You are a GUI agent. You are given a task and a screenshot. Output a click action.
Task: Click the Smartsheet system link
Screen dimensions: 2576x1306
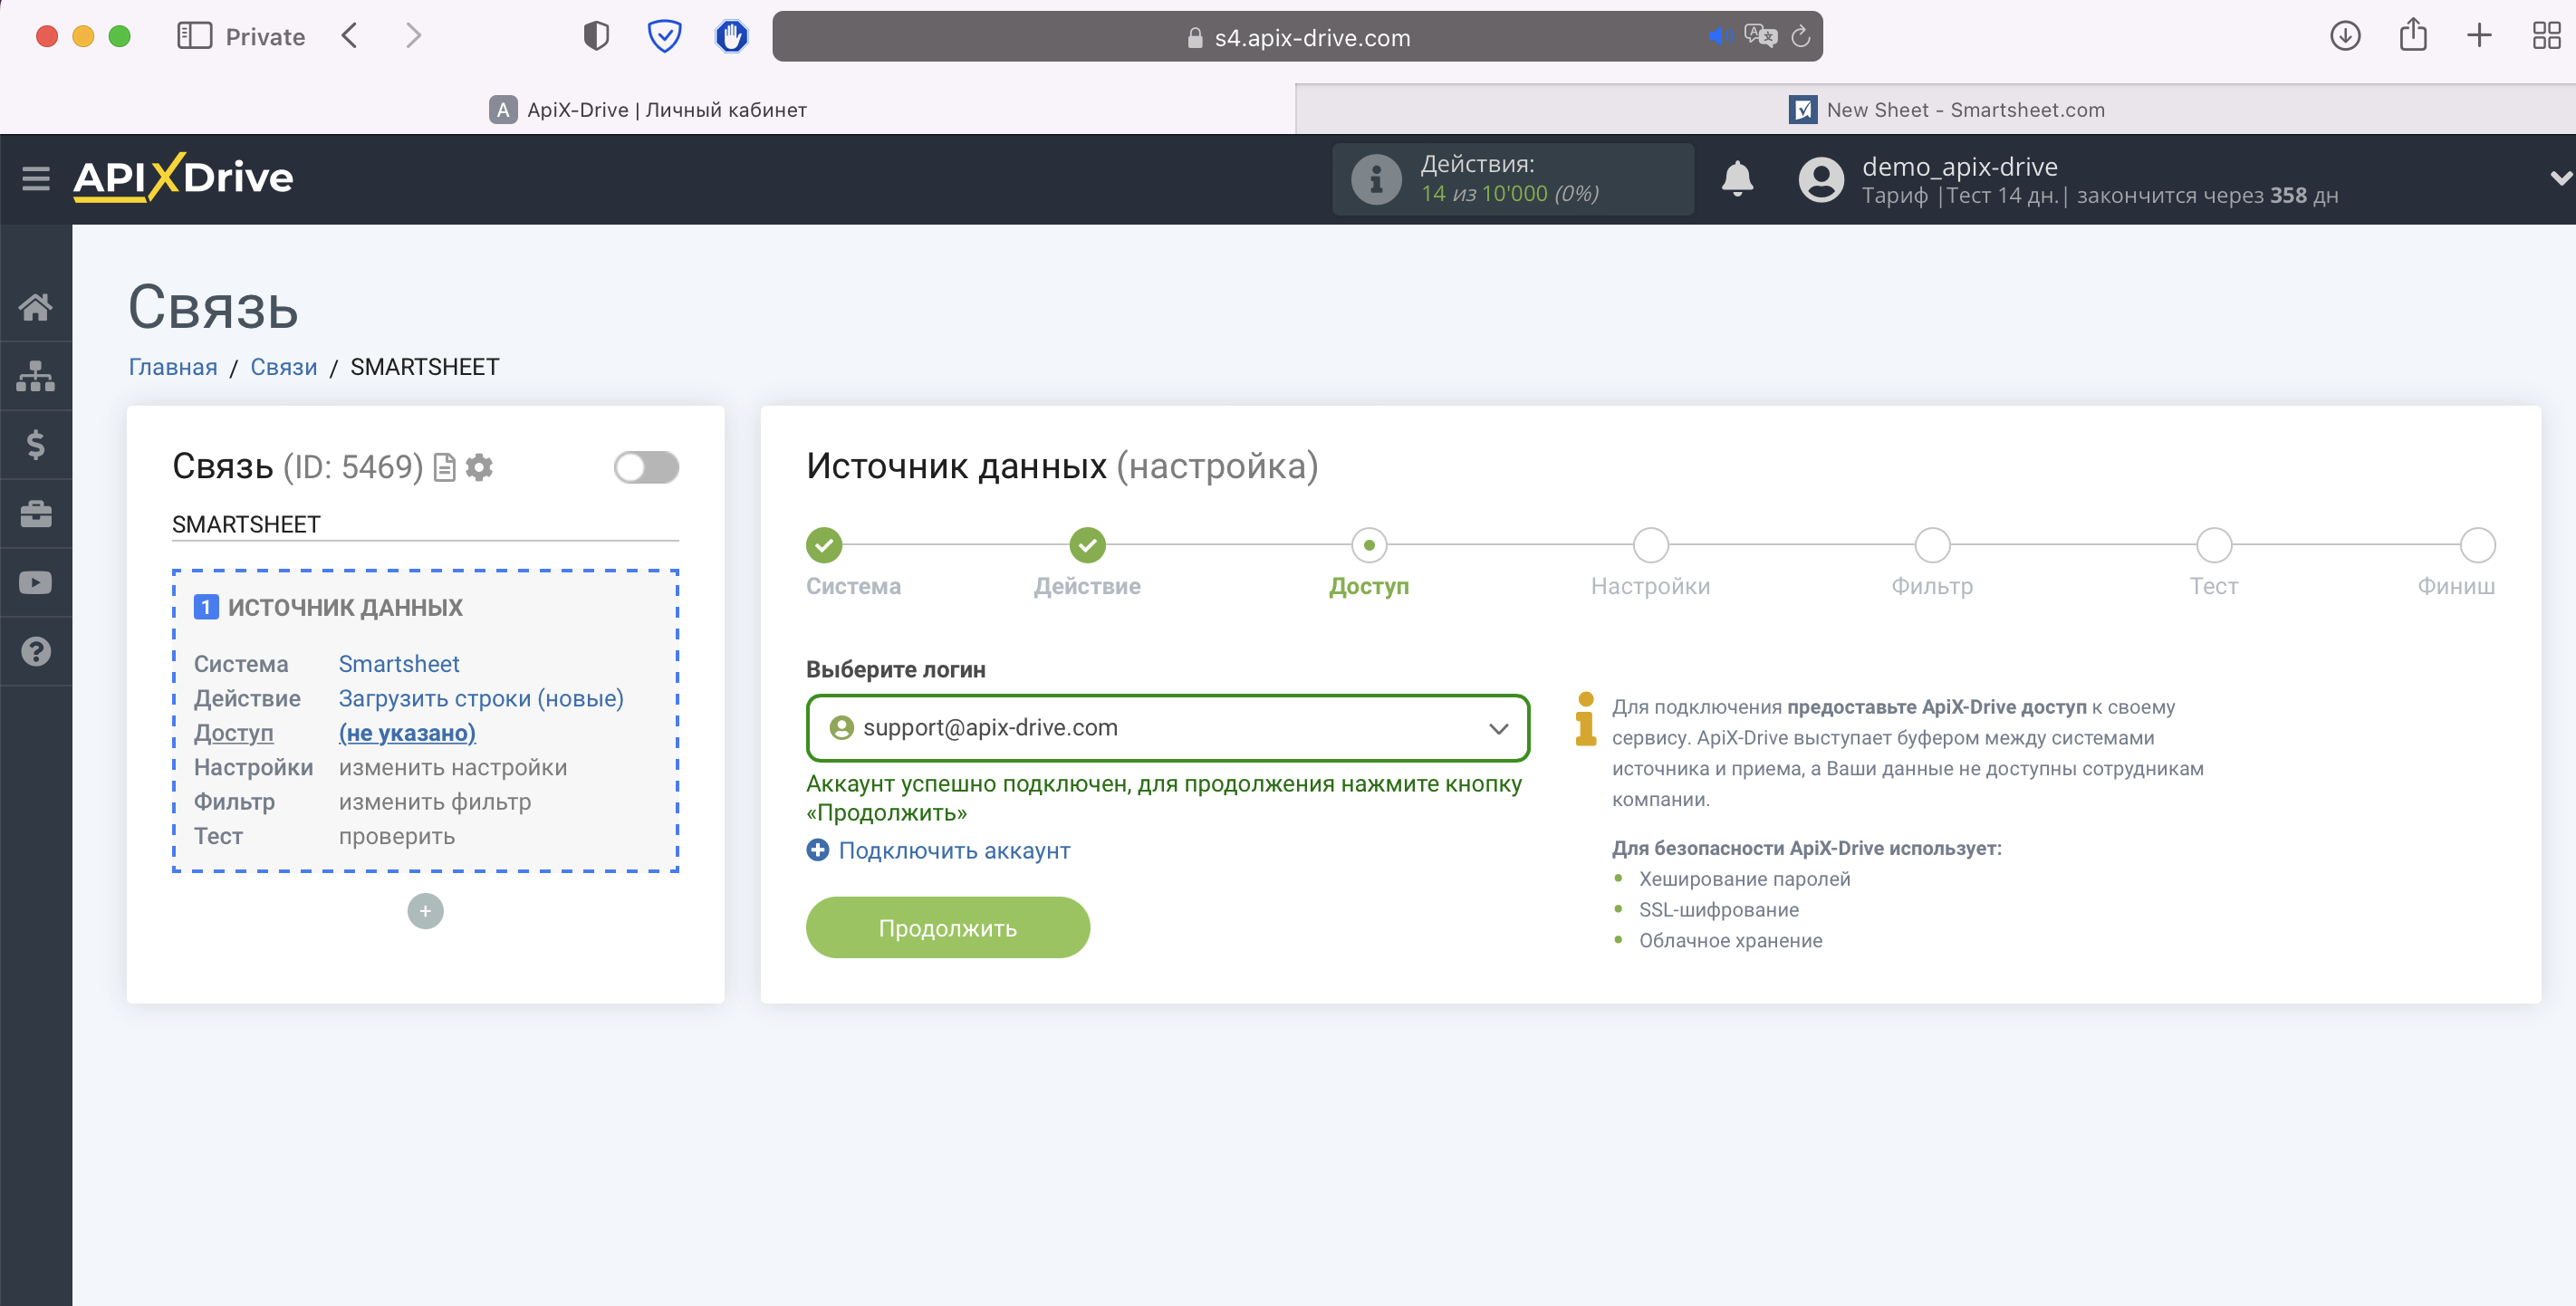coord(398,664)
